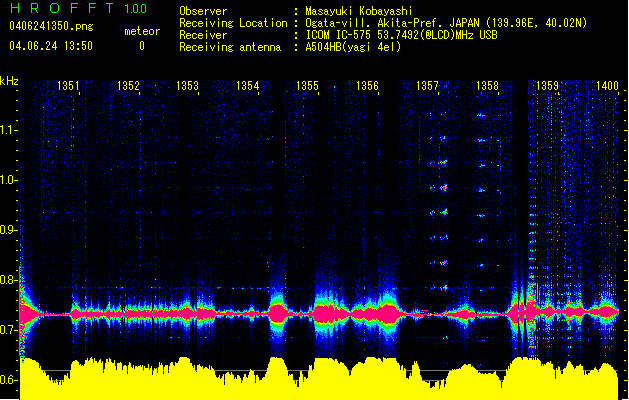Click the Observer label
Image resolution: width=629 pixels, height=400 pixels.
(203, 11)
